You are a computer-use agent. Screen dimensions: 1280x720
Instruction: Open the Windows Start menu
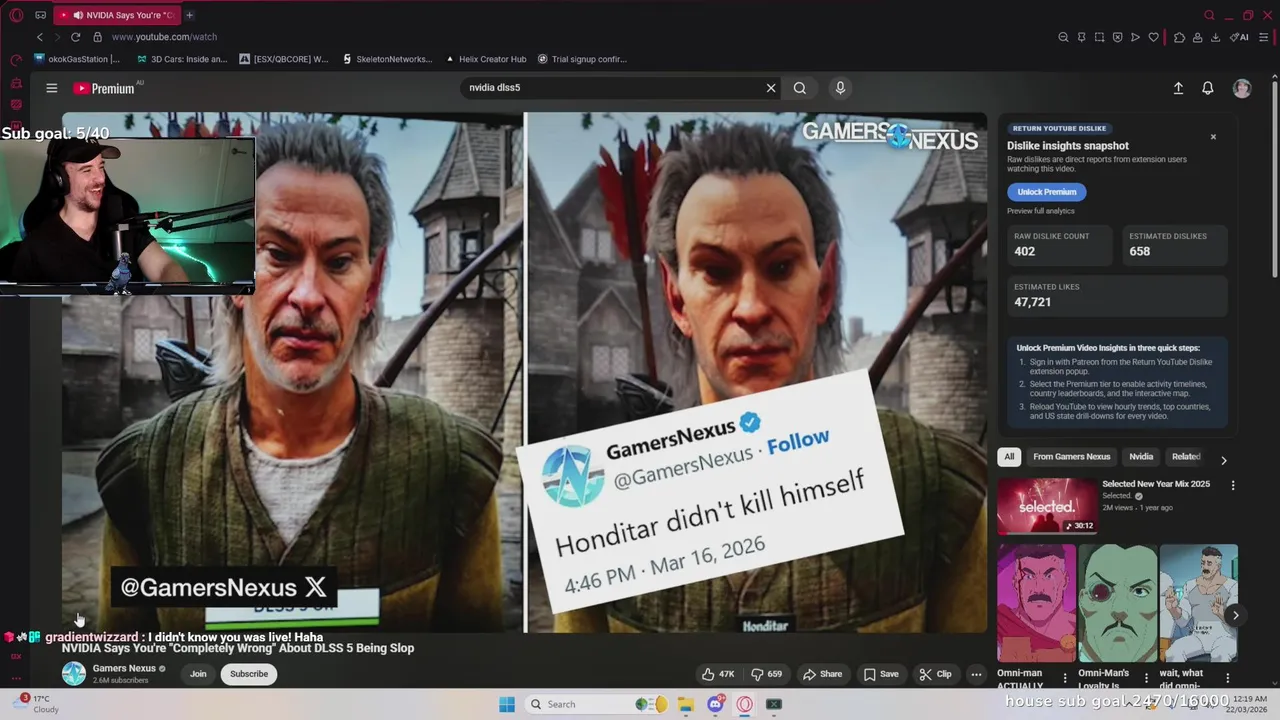pos(507,704)
